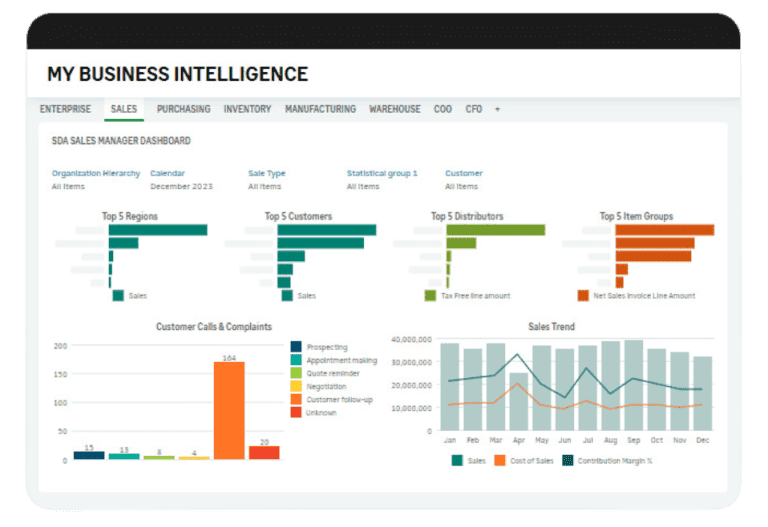Screen dimensions: 768x527
Task: Open the Inventory tab
Action: click(247, 109)
